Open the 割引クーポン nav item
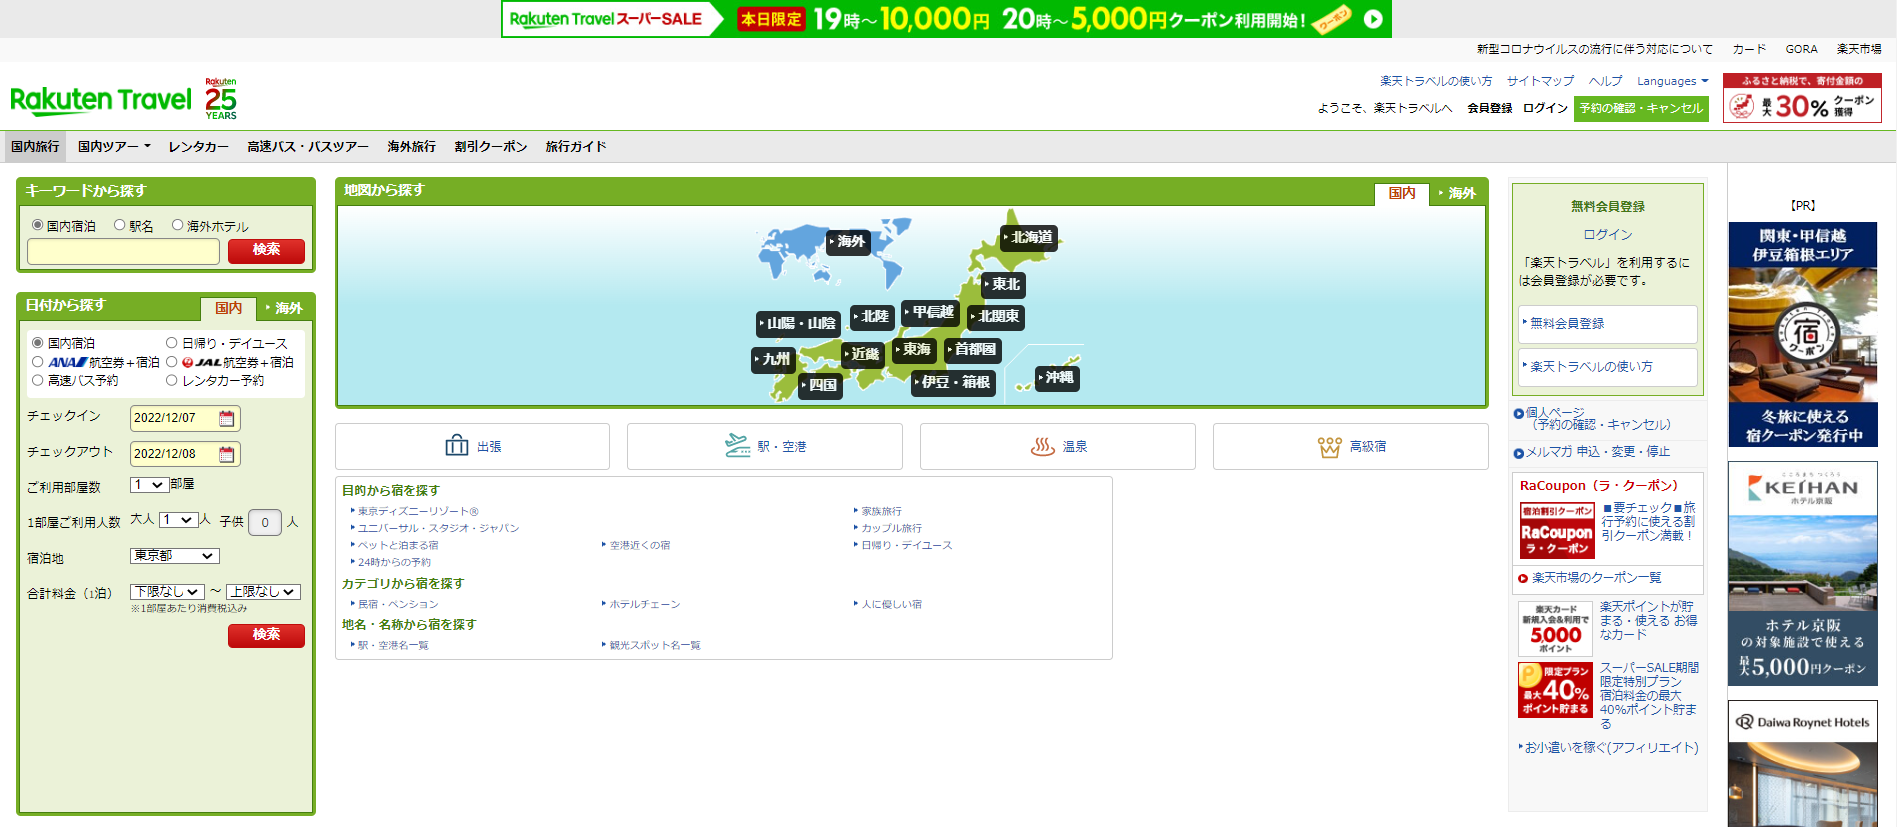1897x827 pixels. pyautogui.click(x=490, y=146)
